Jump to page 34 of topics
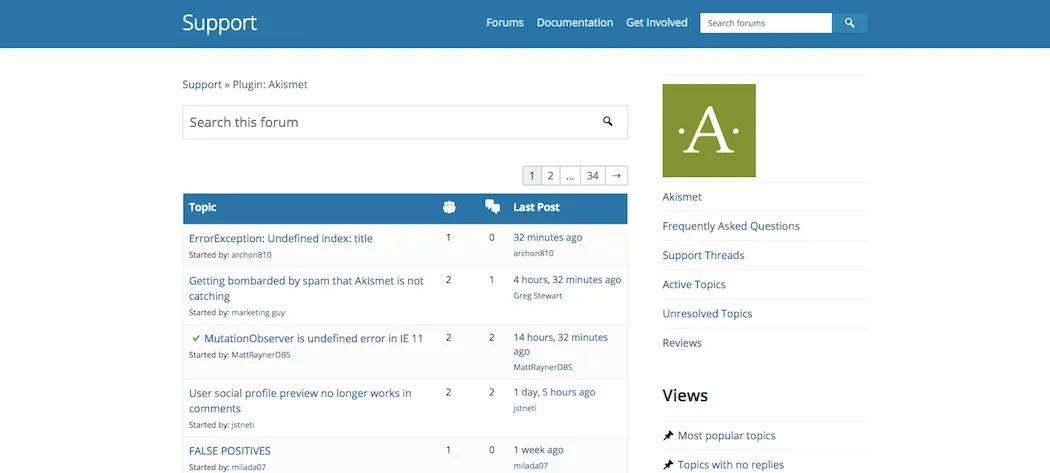1050x473 pixels. pyautogui.click(x=593, y=176)
